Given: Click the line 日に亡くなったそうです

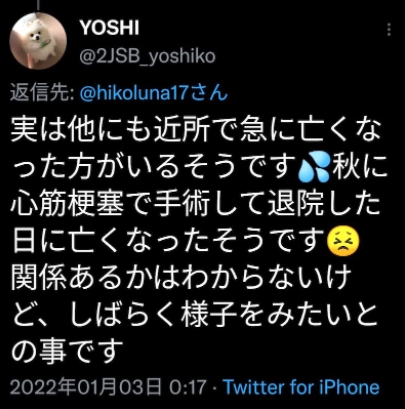Looking at the screenshot, I should point(168,241).
